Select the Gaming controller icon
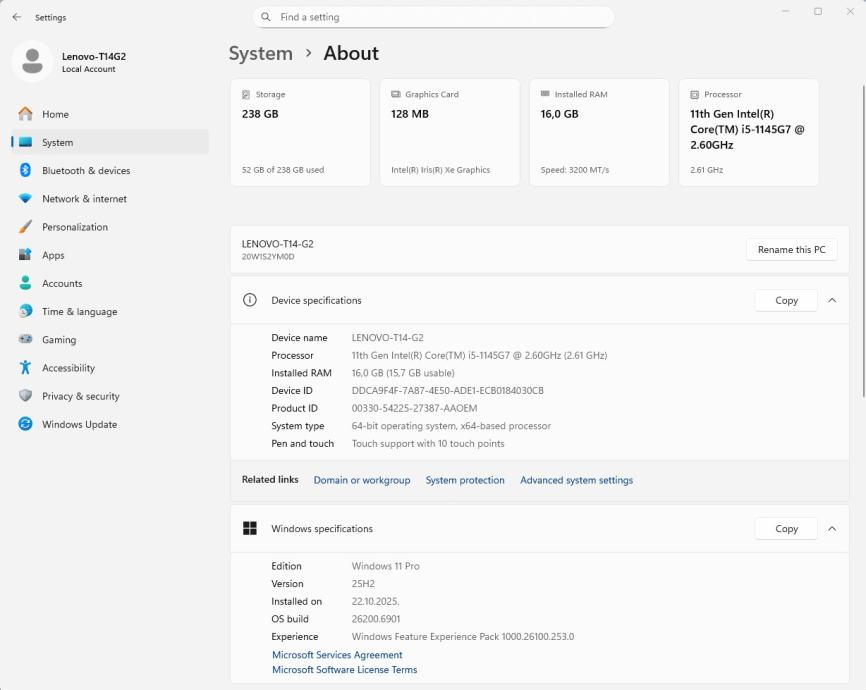Image resolution: width=866 pixels, height=690 pixels. (x=25, y=340)
